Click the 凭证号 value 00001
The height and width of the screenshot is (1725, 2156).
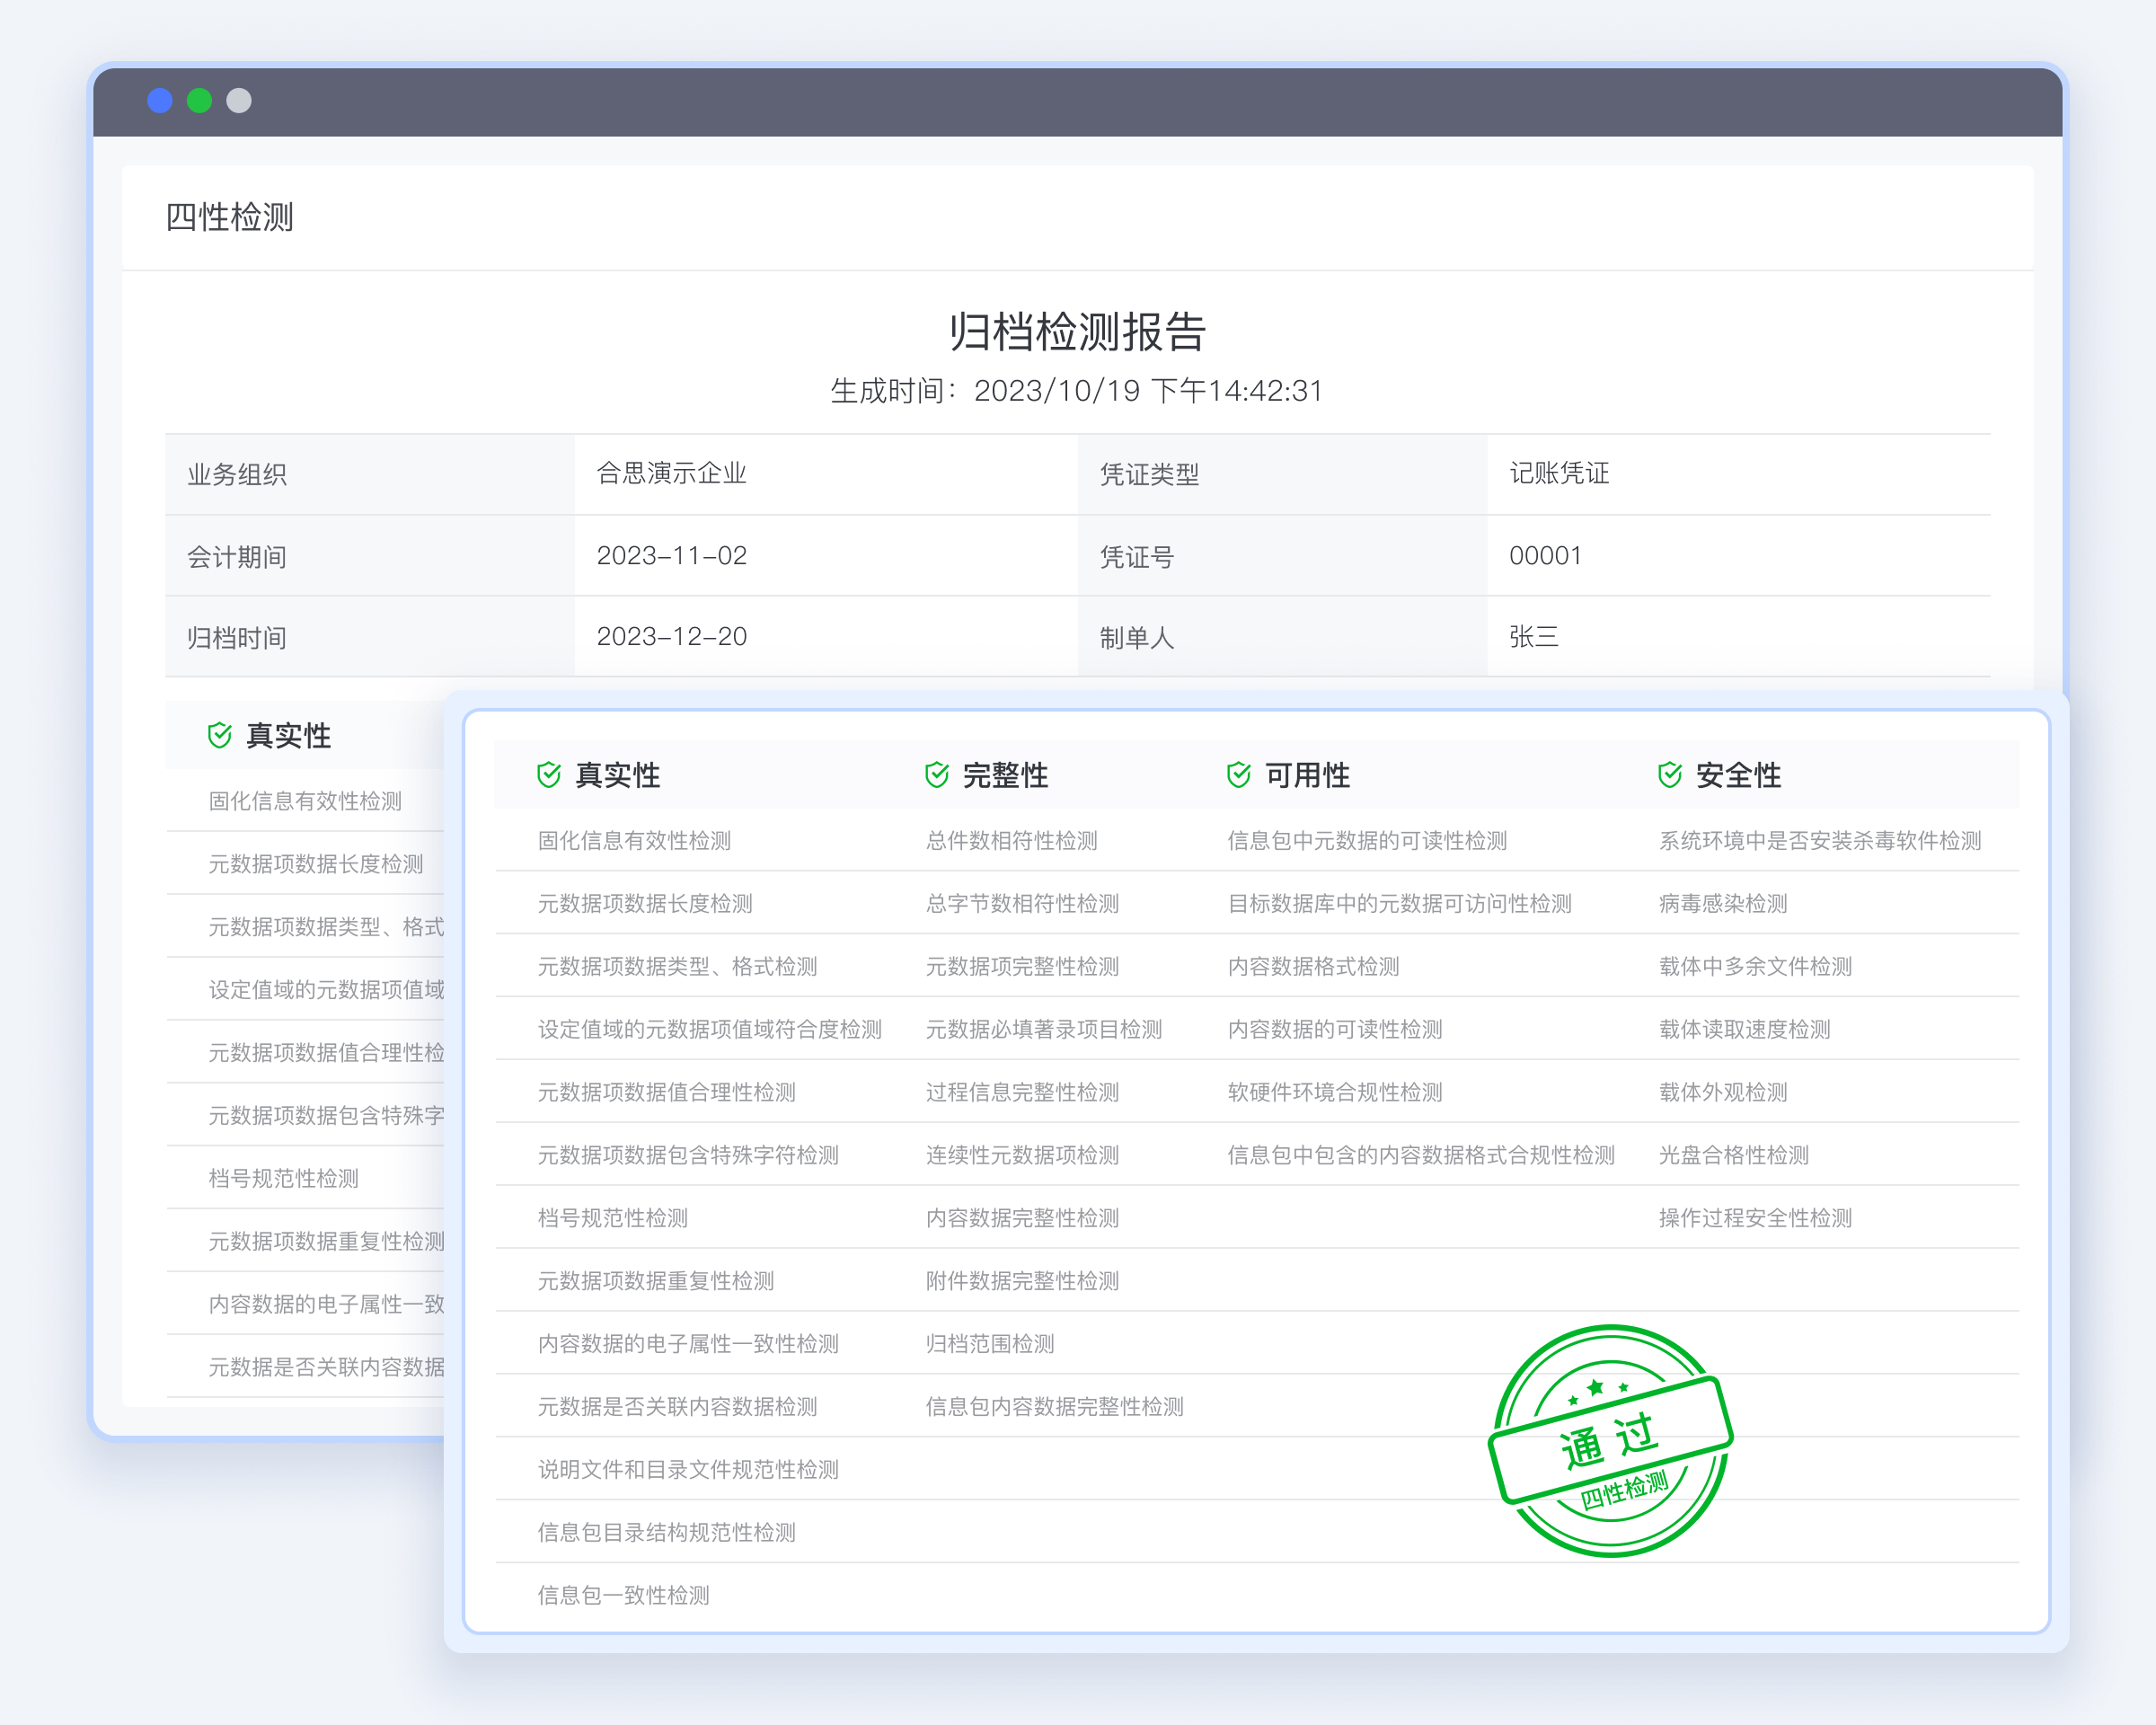click(x=1545, y=556)
